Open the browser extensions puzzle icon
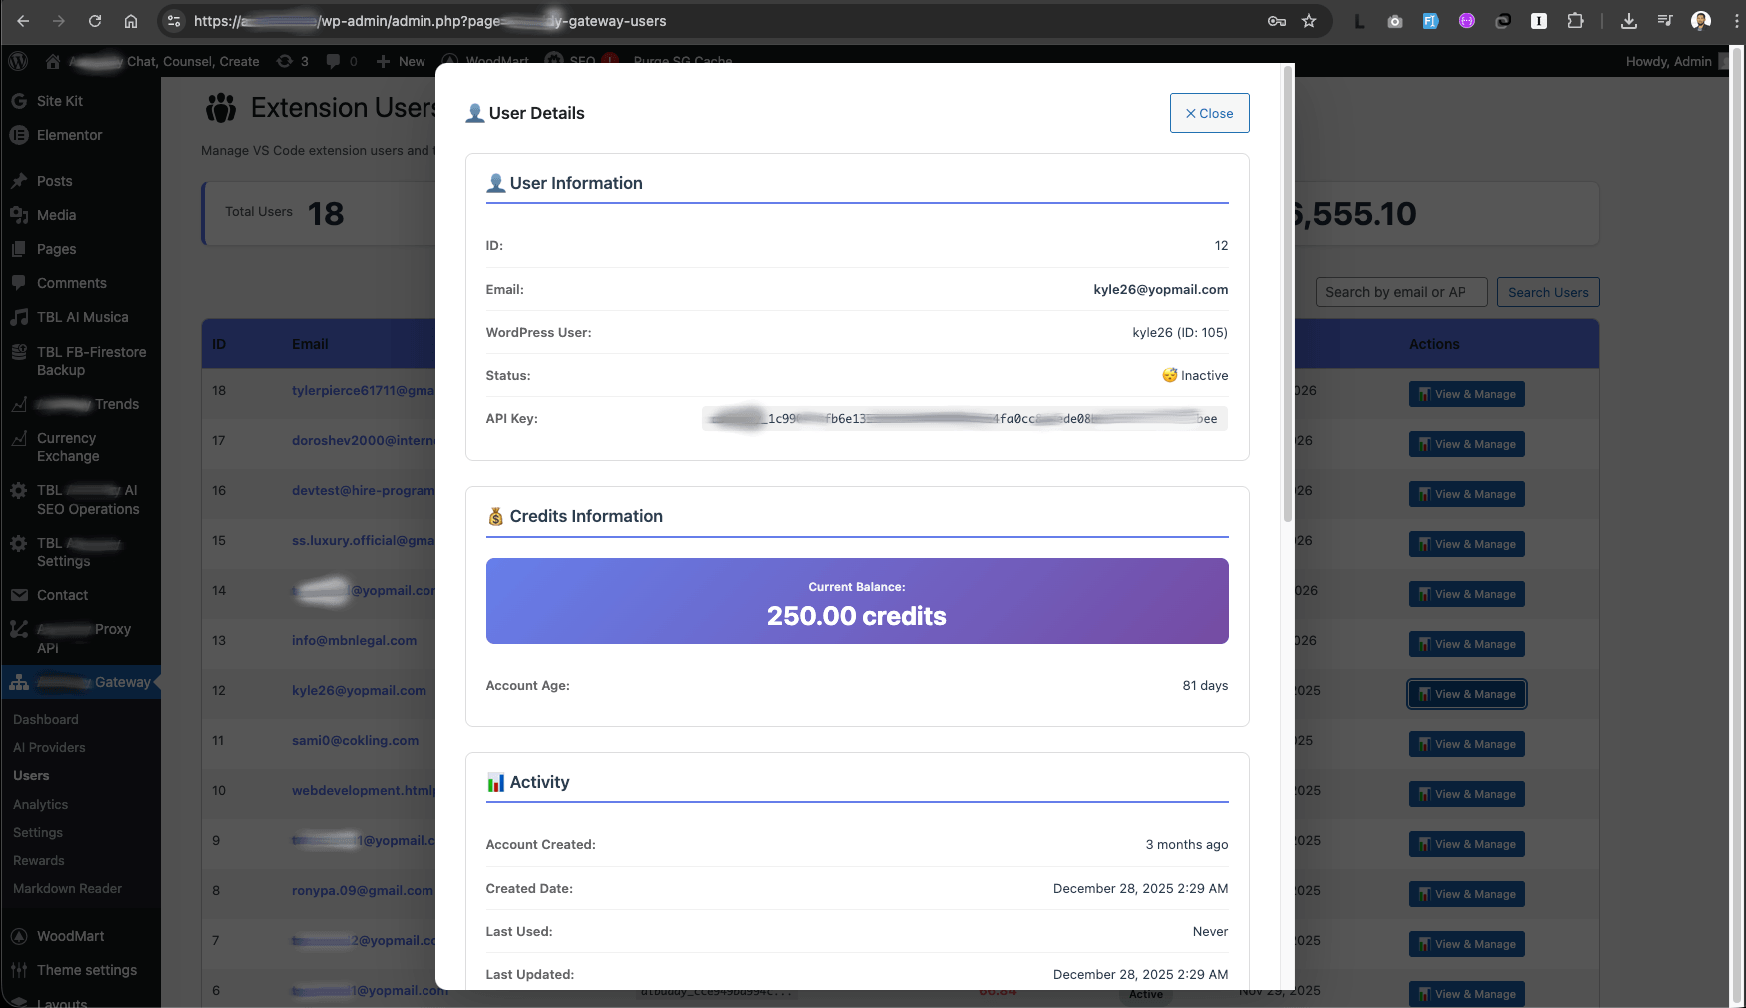 (1575, 21)
